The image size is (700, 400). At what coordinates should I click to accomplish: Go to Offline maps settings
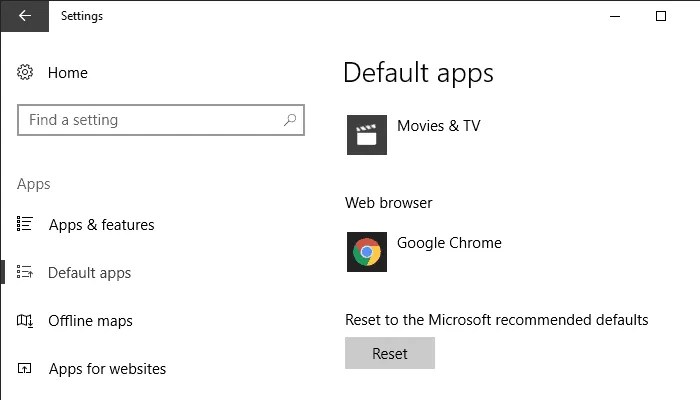(x=90, y=321)
